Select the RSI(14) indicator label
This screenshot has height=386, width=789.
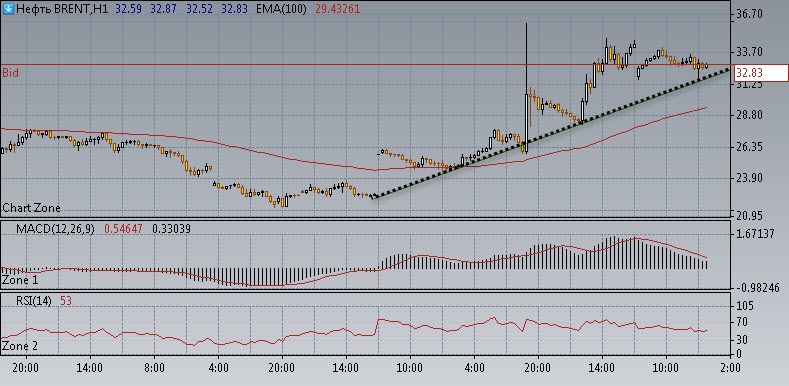point(33,301)
